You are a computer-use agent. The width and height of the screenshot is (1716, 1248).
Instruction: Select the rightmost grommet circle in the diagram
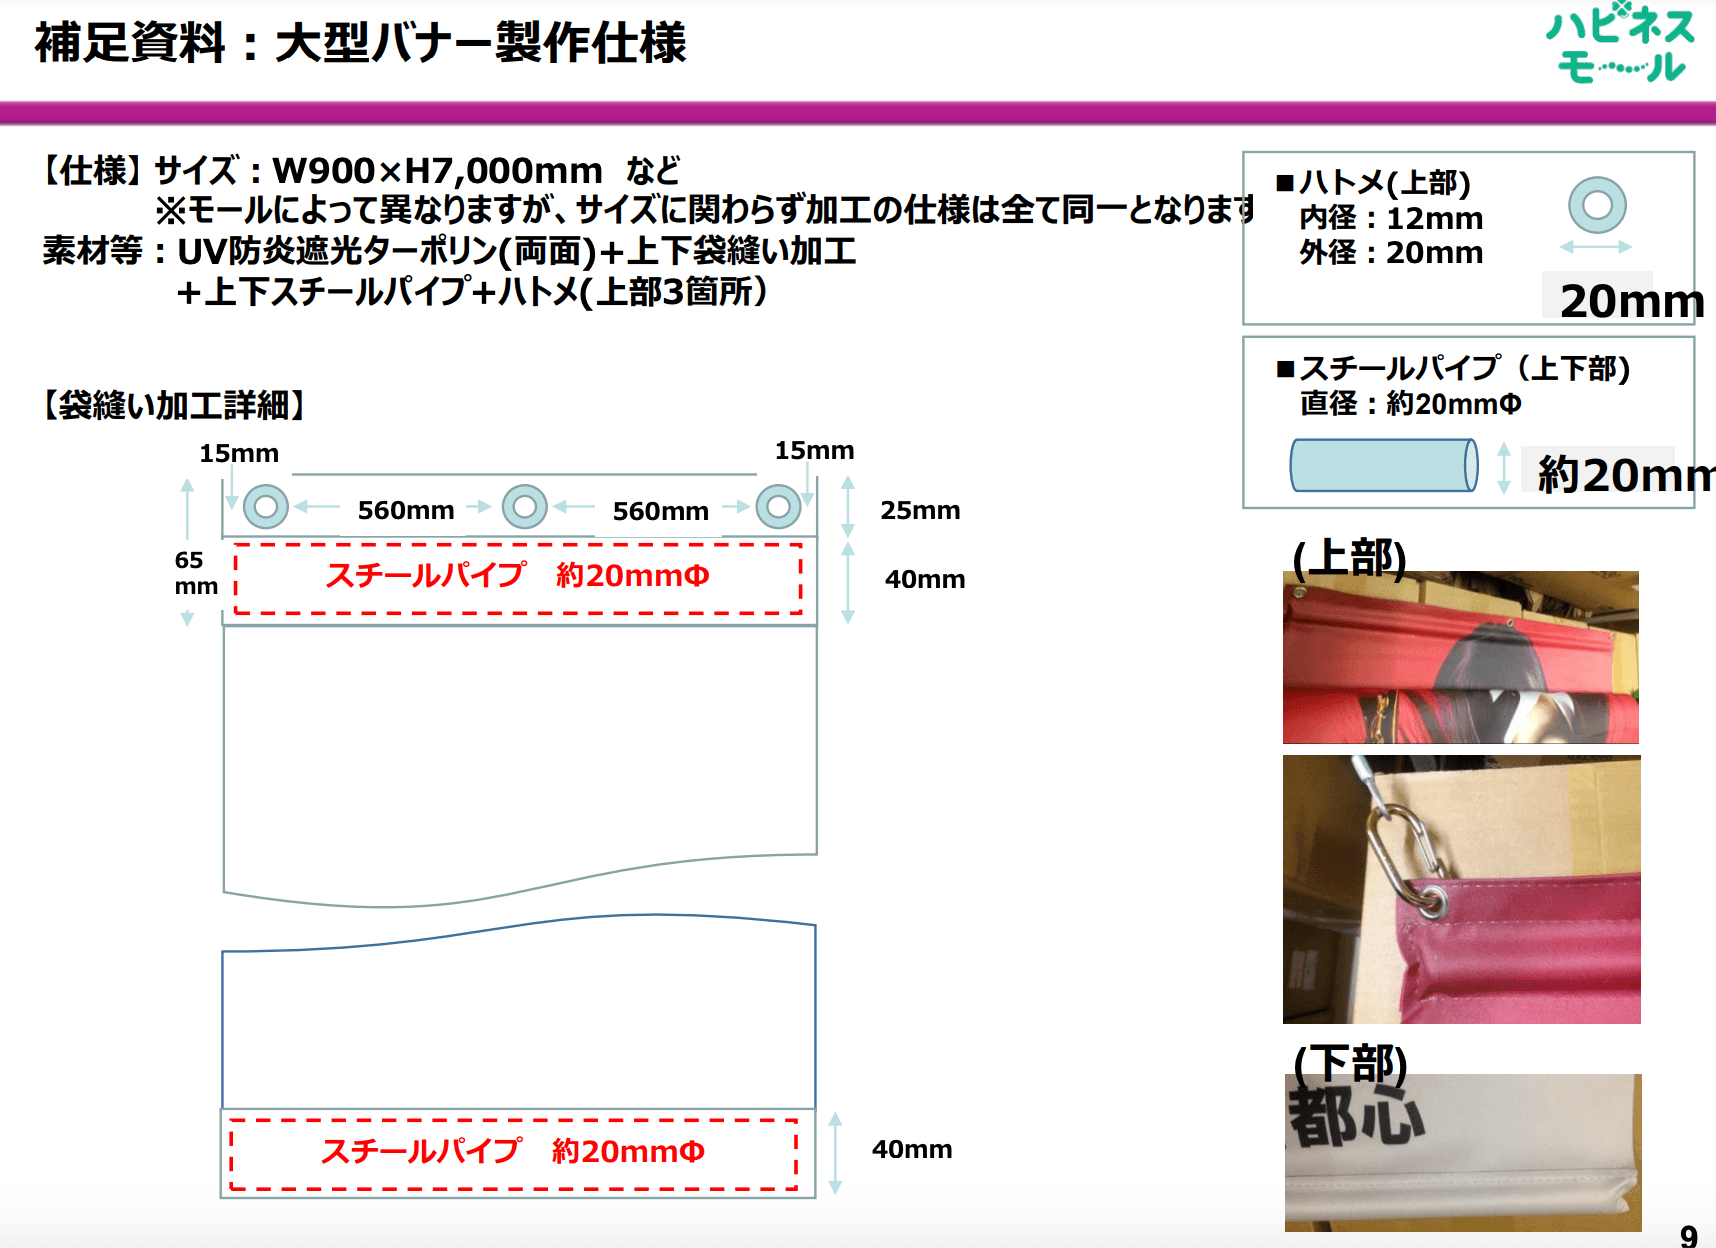[779, 507]
